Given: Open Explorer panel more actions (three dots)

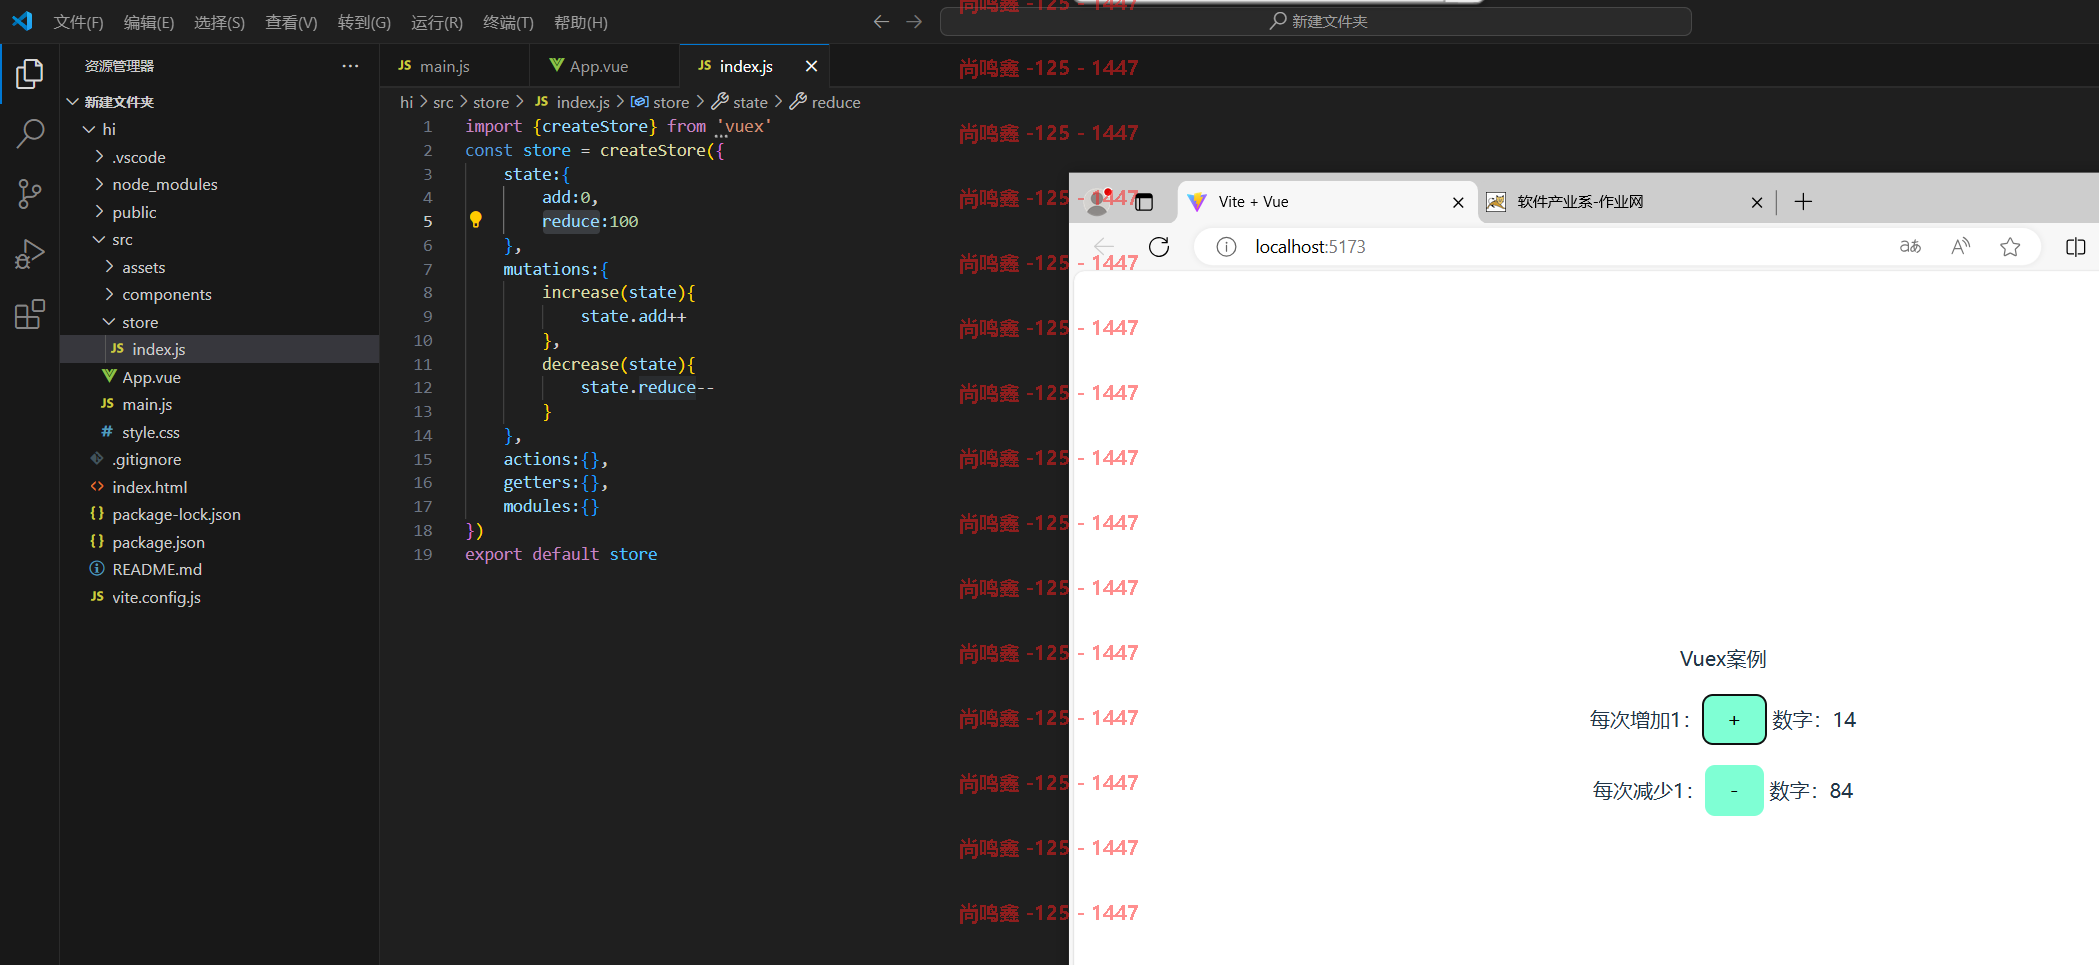Looking at the screenshot, I should 350,66.
